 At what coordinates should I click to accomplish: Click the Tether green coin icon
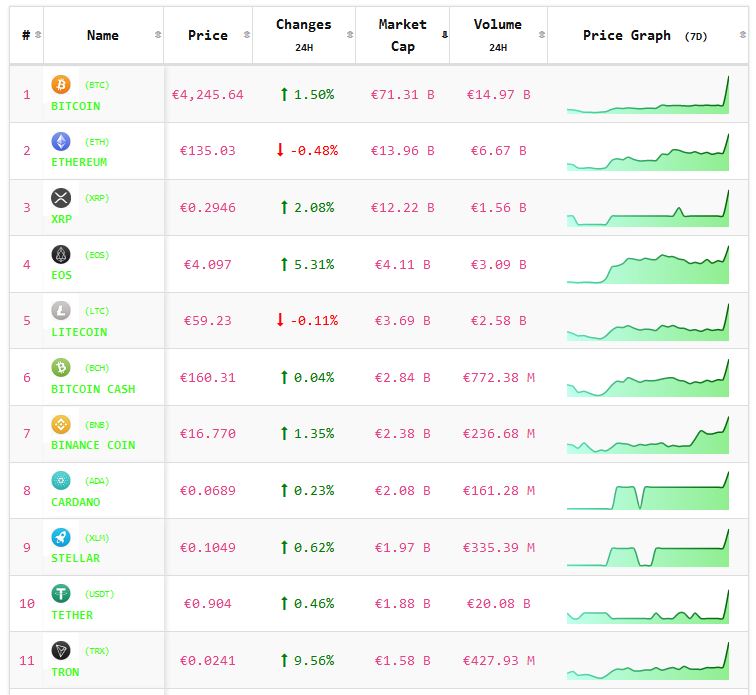pos(61,594)
